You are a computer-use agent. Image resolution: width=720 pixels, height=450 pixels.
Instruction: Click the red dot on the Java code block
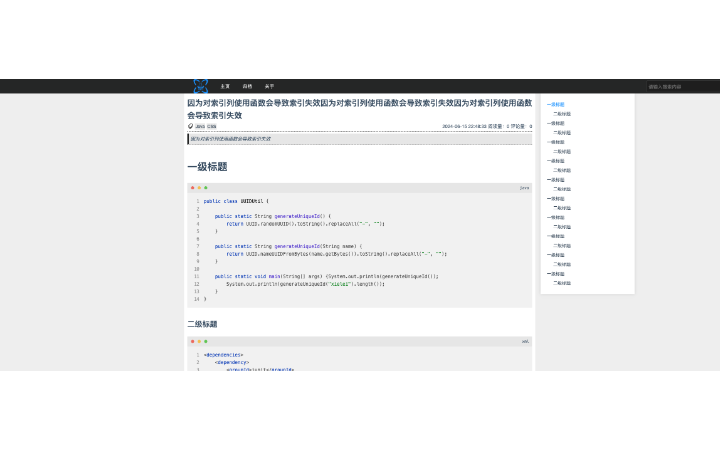(192, 187)
